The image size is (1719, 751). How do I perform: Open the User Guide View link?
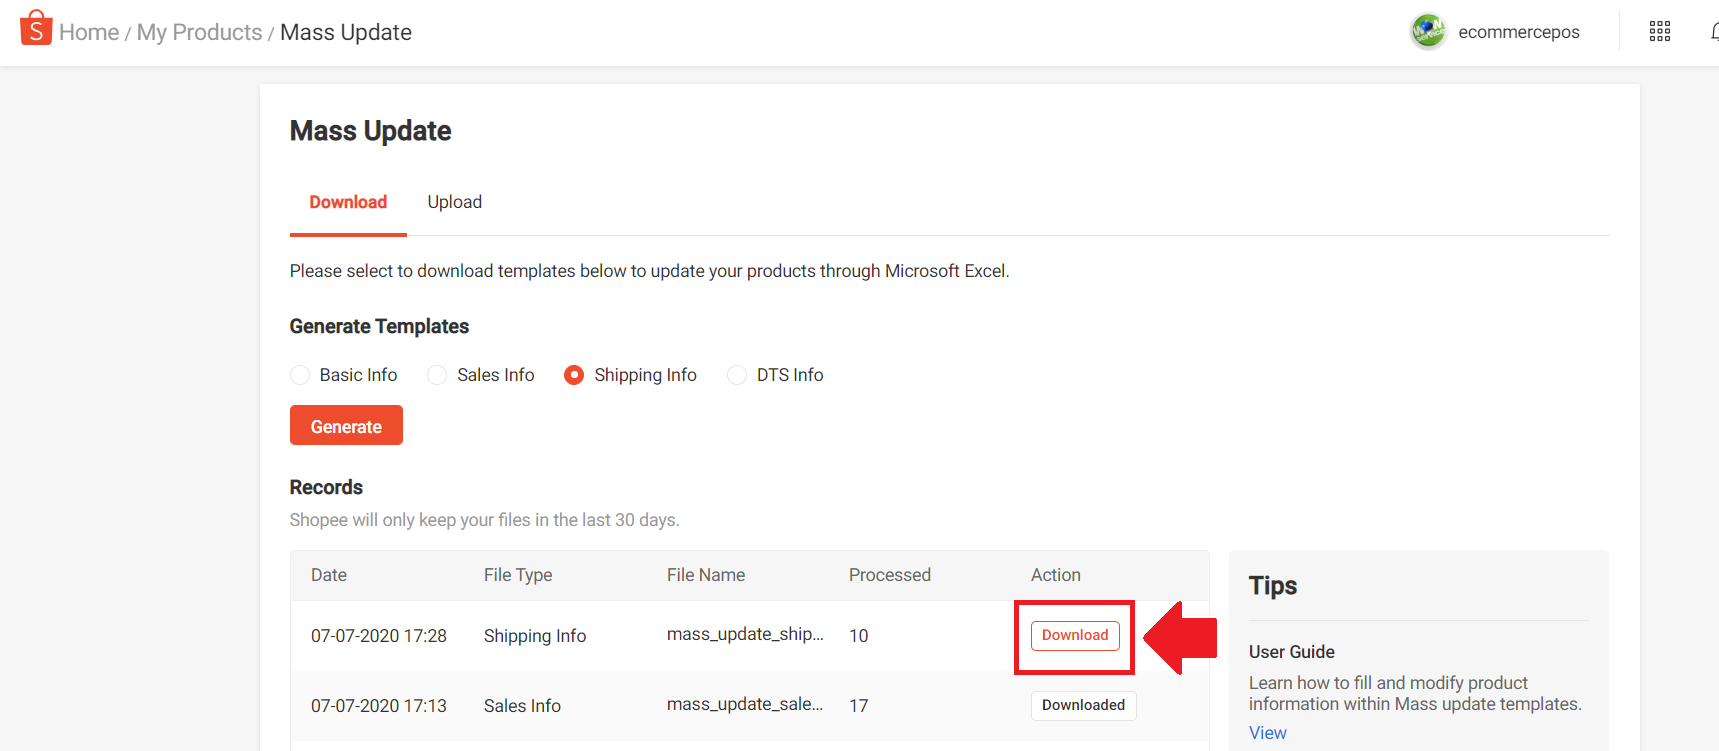pyautogui.click(x=1267, y=733)
